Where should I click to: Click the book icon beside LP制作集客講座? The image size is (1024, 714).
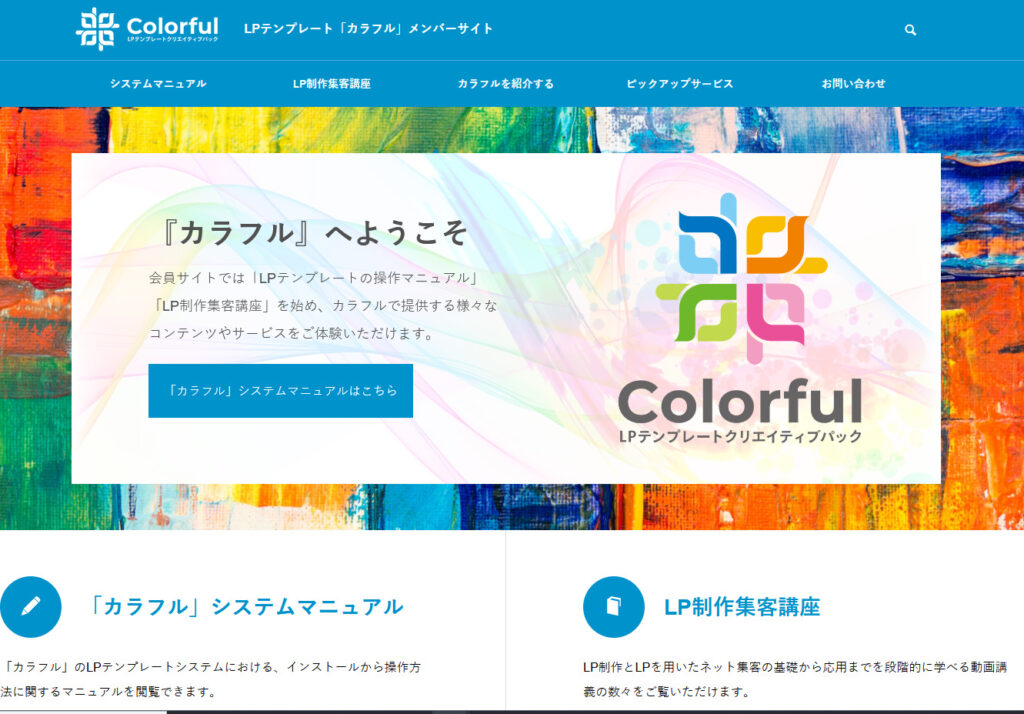click(613, 606)
